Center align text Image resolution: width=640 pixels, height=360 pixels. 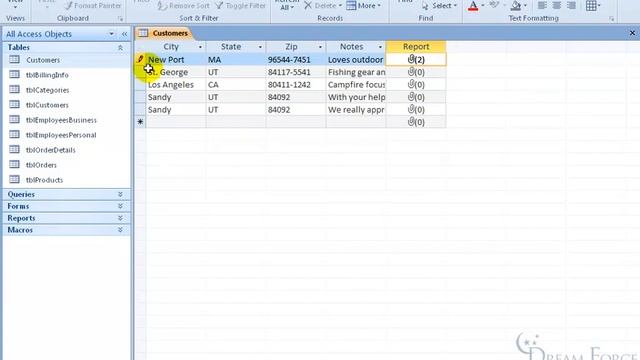click(557, 6)
